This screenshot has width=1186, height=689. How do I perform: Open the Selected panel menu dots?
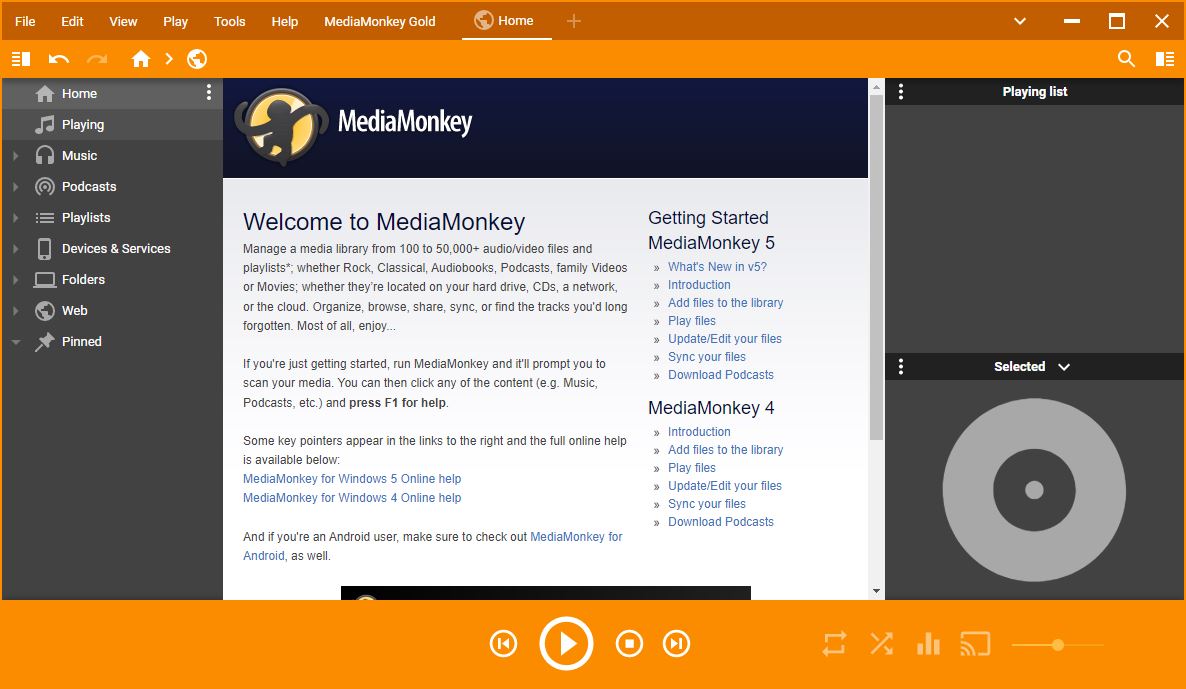900,367
